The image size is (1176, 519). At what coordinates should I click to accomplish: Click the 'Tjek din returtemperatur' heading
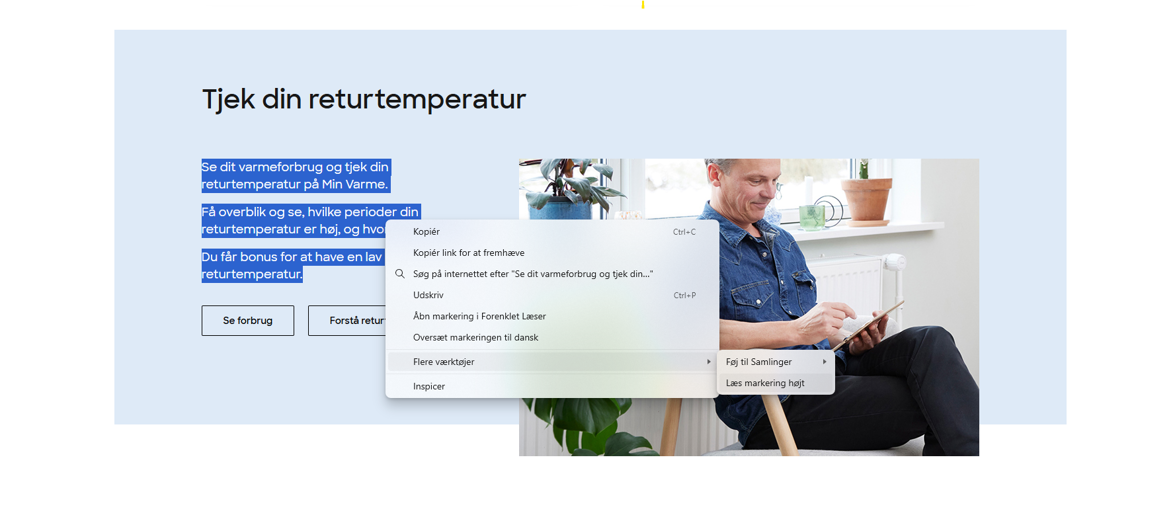pos(364,99)
